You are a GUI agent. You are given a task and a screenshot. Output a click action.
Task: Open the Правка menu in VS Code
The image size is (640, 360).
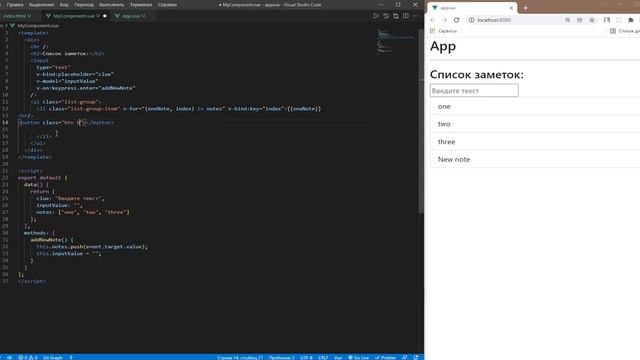click(x=15, y=4)
